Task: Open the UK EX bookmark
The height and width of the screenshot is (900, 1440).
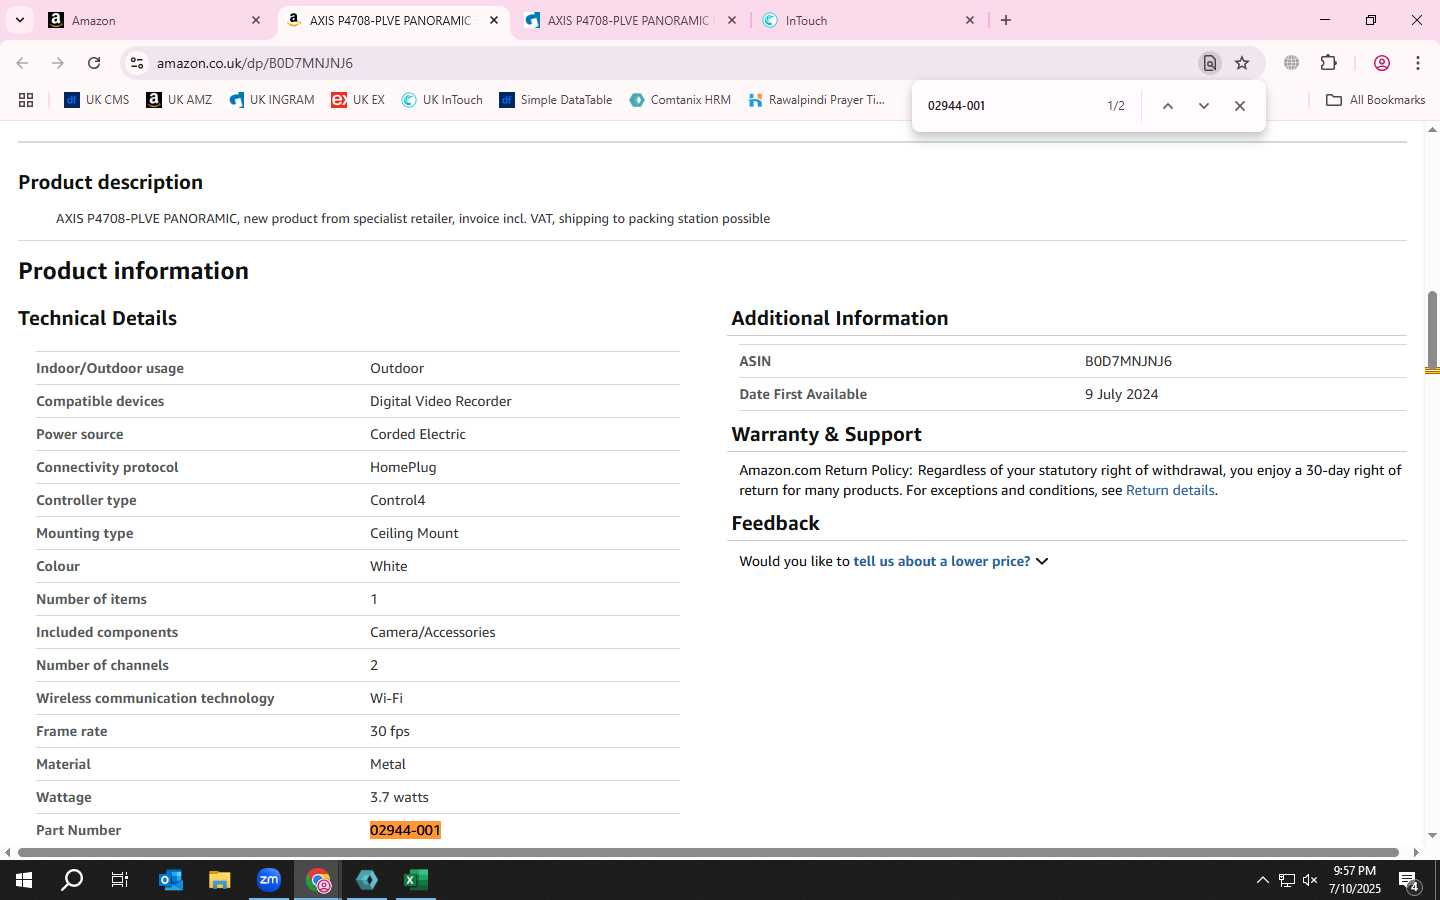Action: [x=358, y=100]
